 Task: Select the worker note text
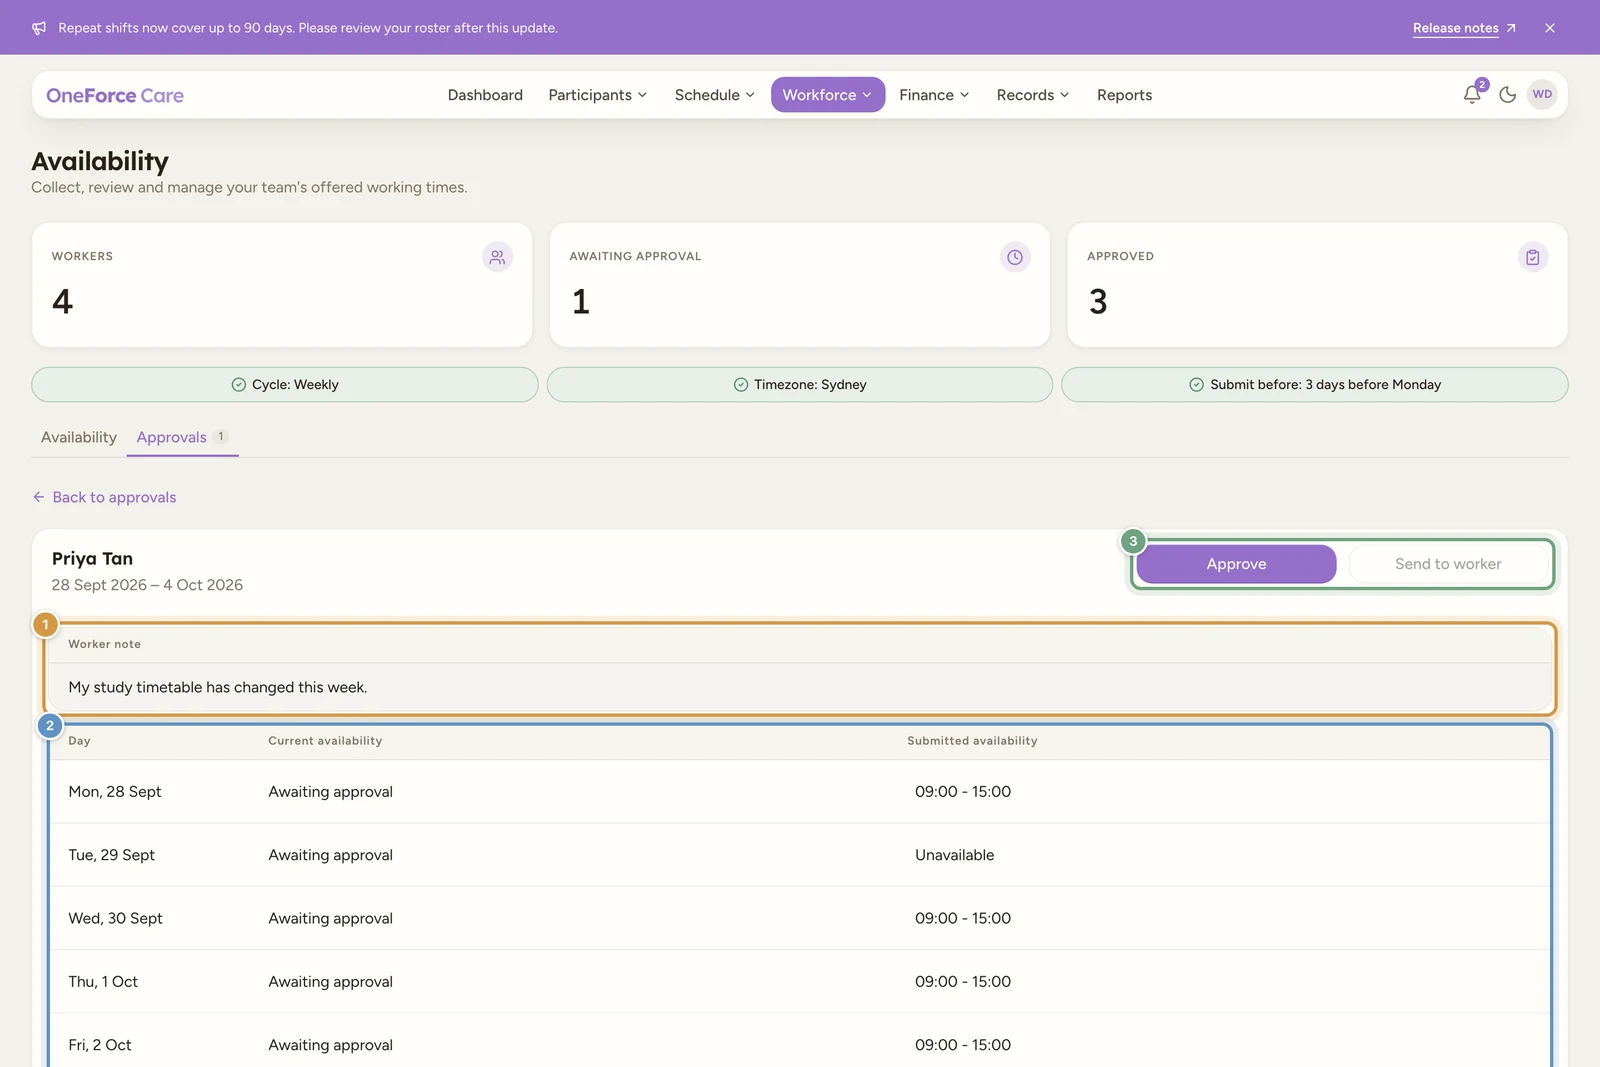[218, 687]
